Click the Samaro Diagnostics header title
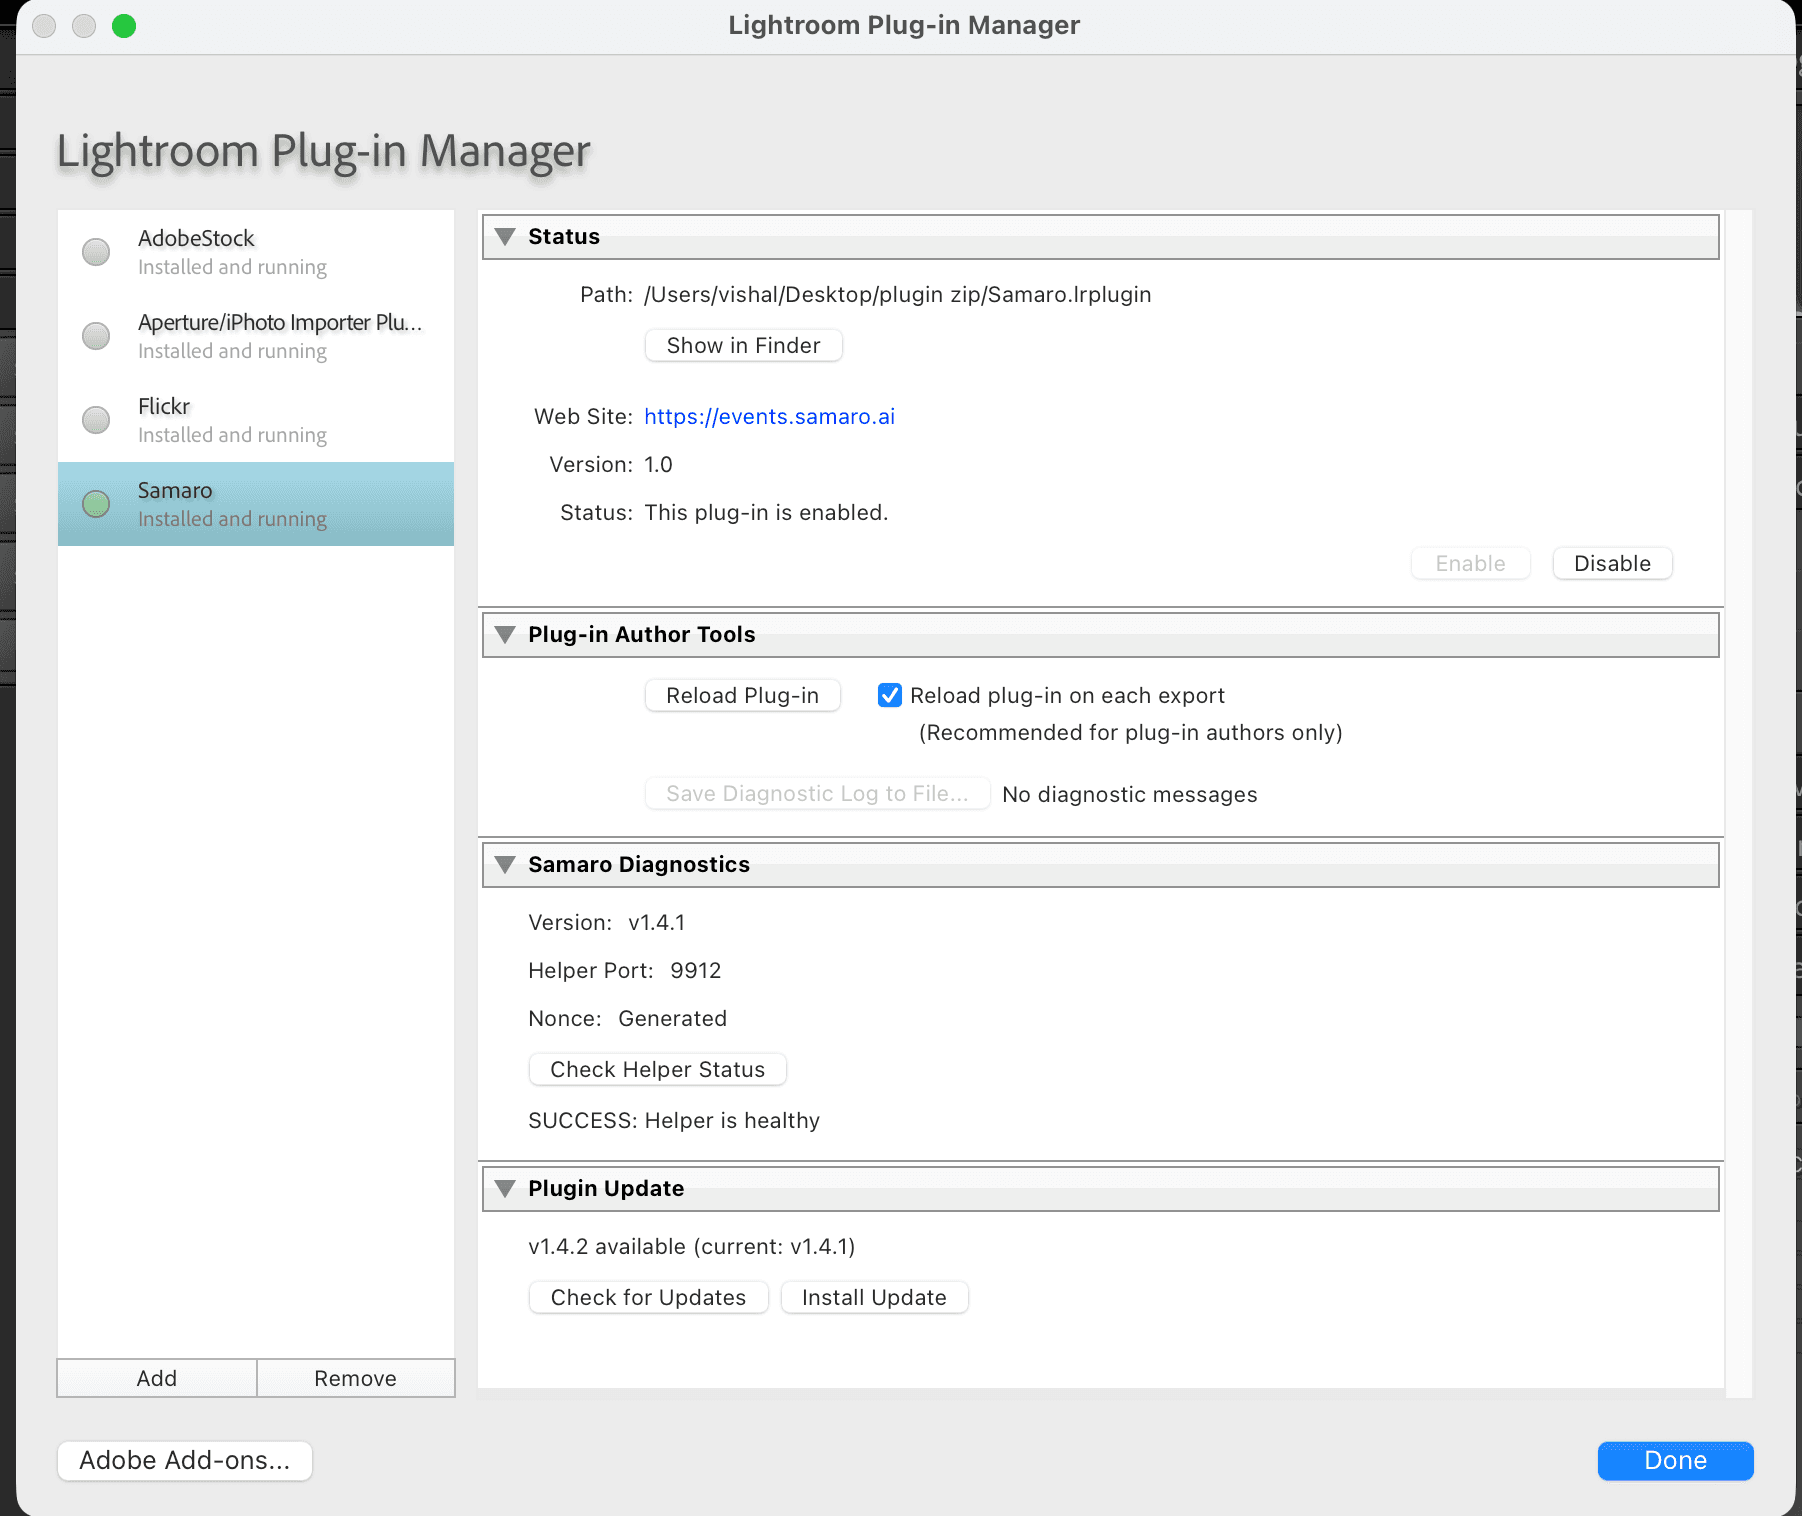This screenshot has height=1516, width=1802. coord(639,865)
